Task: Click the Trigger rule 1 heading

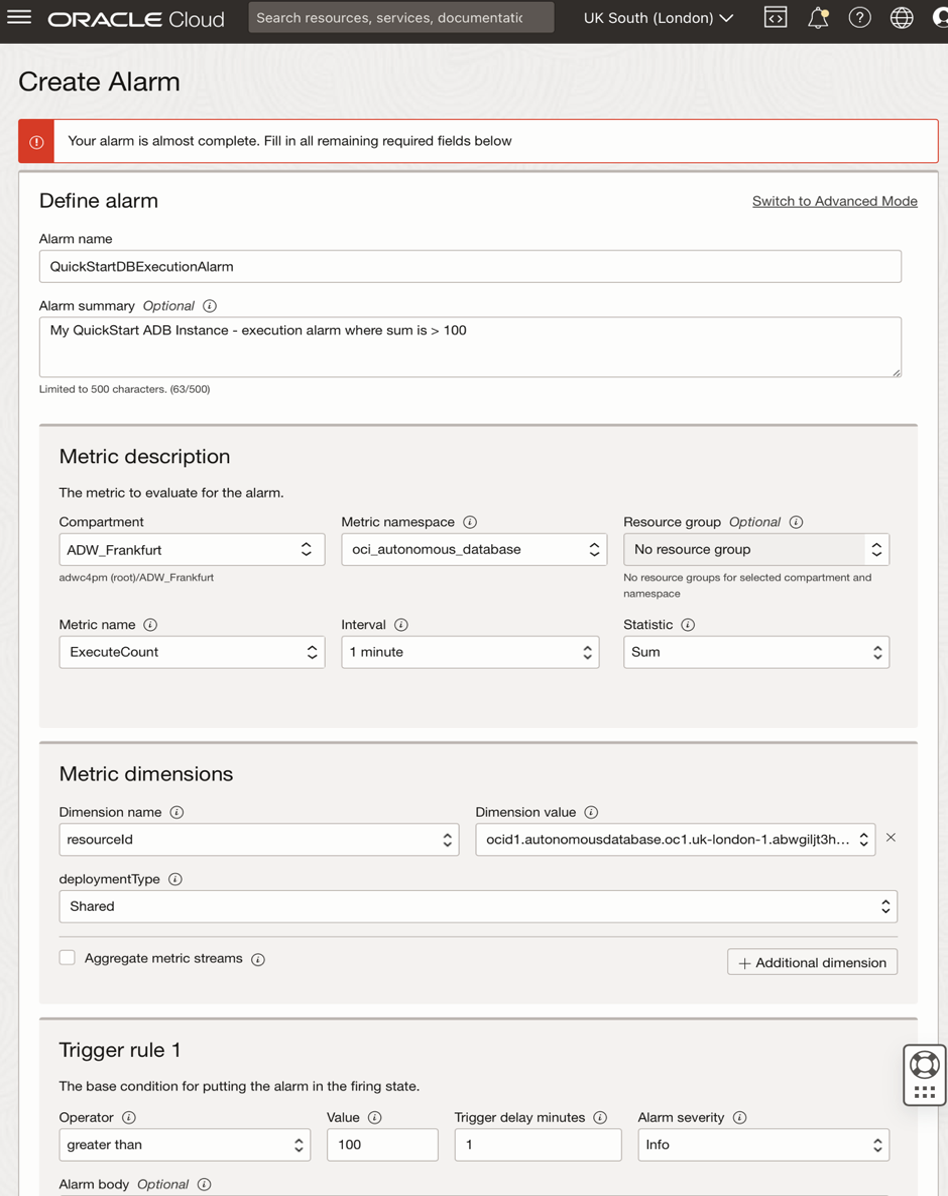Action: (120, 1050)
